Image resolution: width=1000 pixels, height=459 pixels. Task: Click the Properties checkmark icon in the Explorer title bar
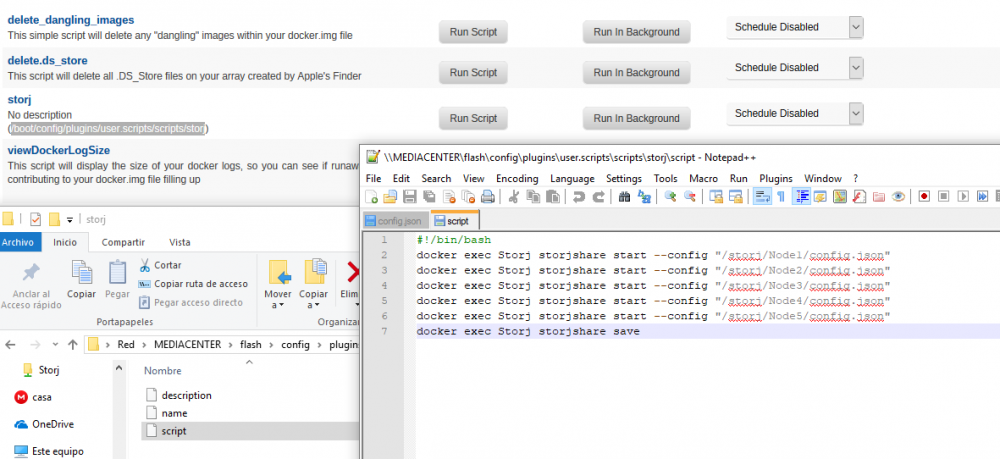[36, 219]
